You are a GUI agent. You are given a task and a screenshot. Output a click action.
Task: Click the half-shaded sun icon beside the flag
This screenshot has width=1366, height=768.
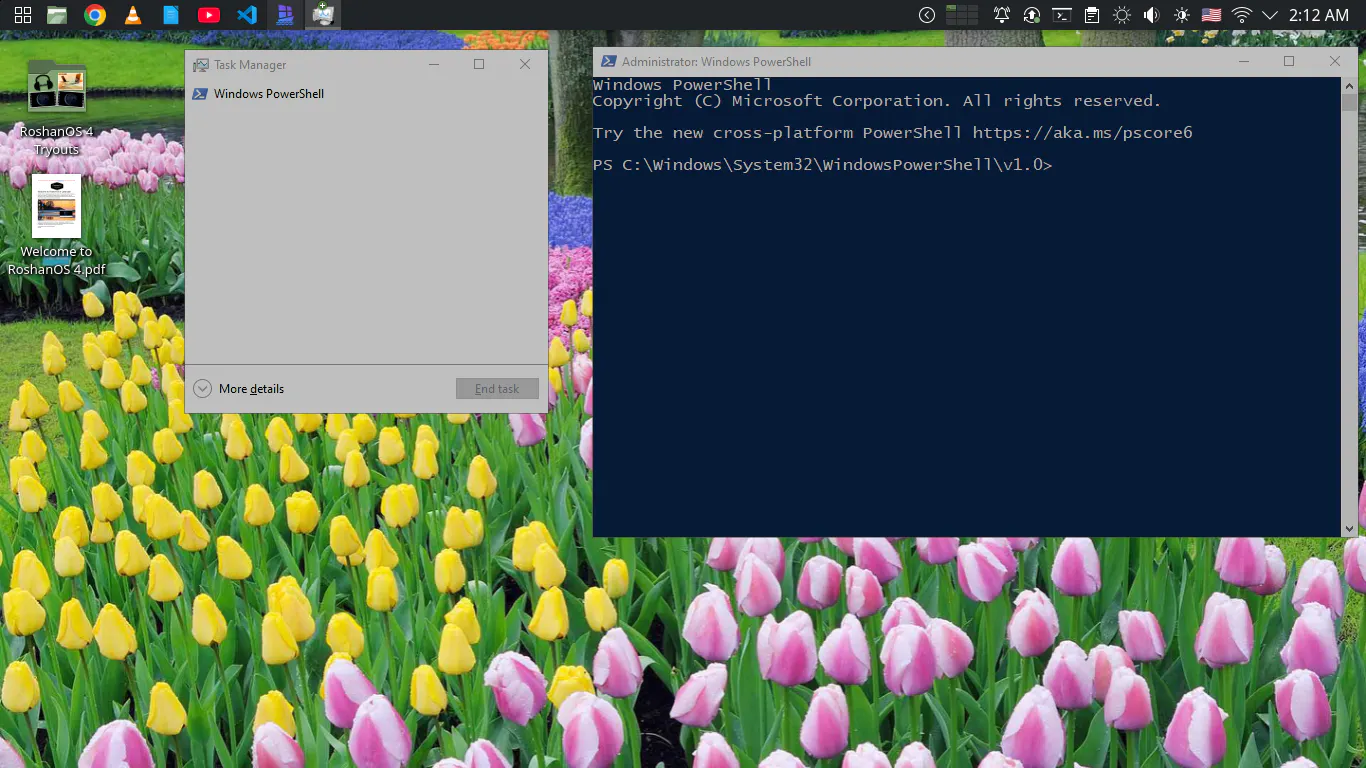pyautogui.click(x=1182, y=15)
